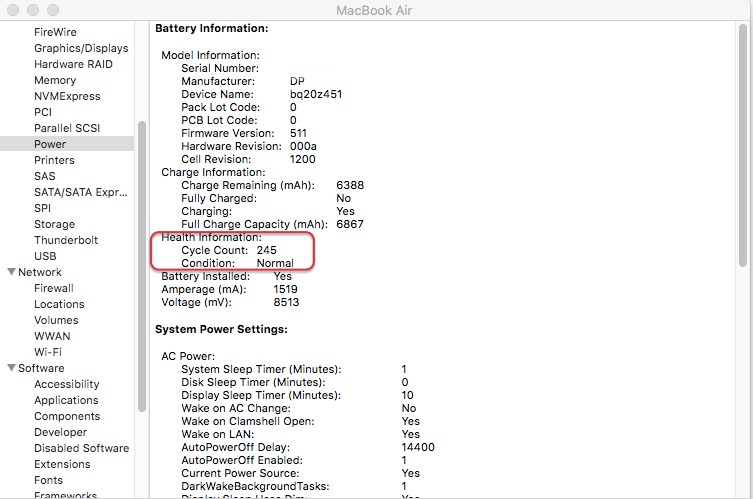This screenshot has width=753, height=499.
Task: Click the Battery Information heading
Action: pyautogui.click(x=212, y=28)
